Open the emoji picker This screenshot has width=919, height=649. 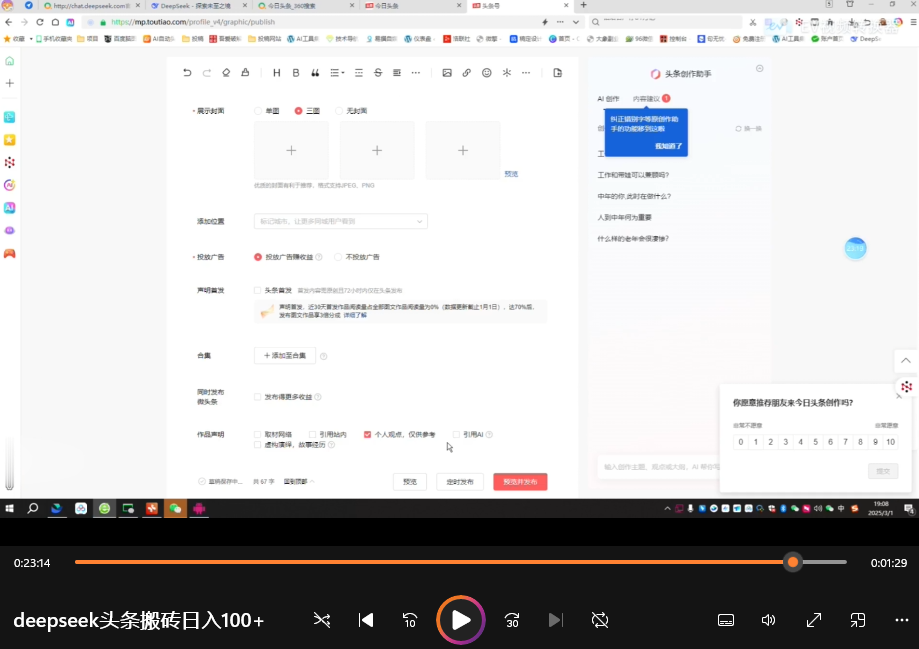(486, 73)
